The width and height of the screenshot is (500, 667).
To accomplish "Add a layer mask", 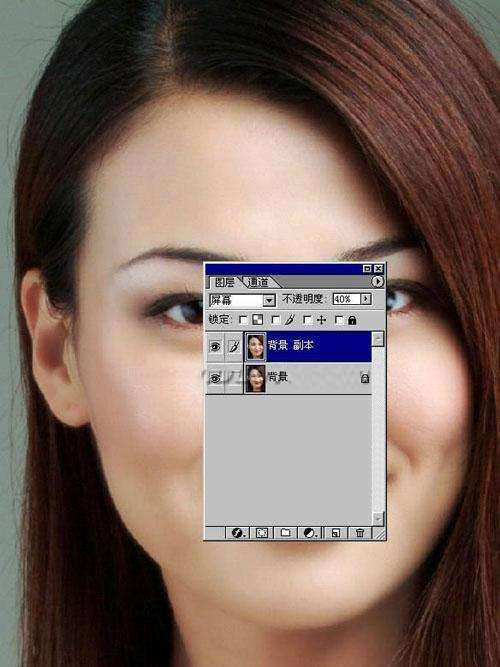I will coord(262,533).
